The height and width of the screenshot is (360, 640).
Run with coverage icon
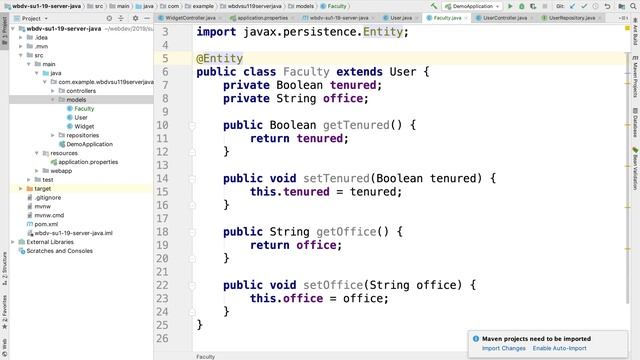coord(533,6)
